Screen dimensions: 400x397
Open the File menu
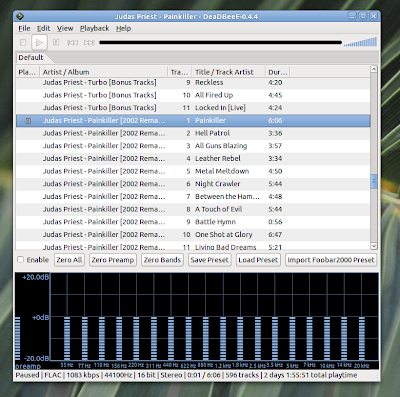[24, 28]
